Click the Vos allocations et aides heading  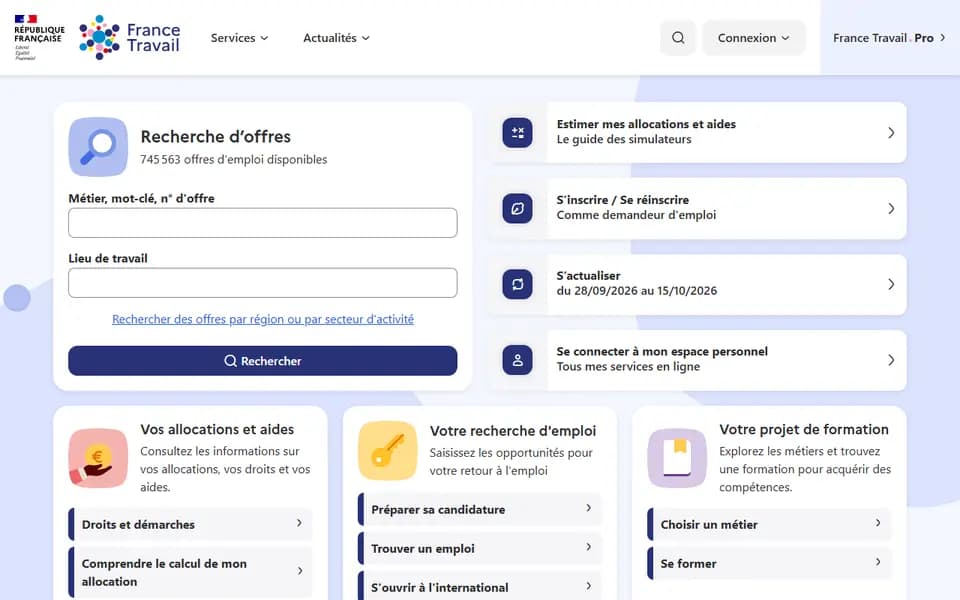tap(217, 430)
